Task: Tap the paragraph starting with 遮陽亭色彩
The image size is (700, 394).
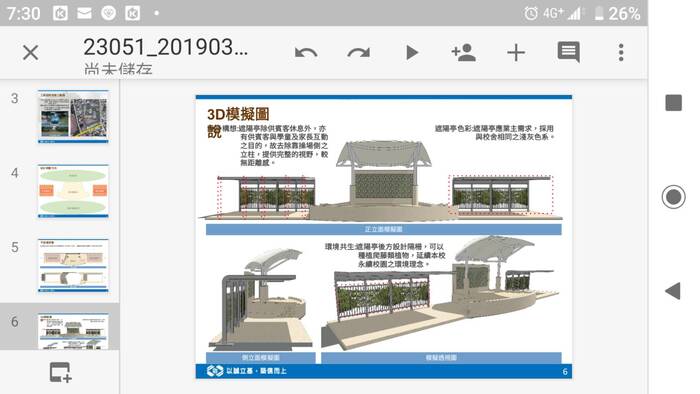Action: (x=495, y=133)
